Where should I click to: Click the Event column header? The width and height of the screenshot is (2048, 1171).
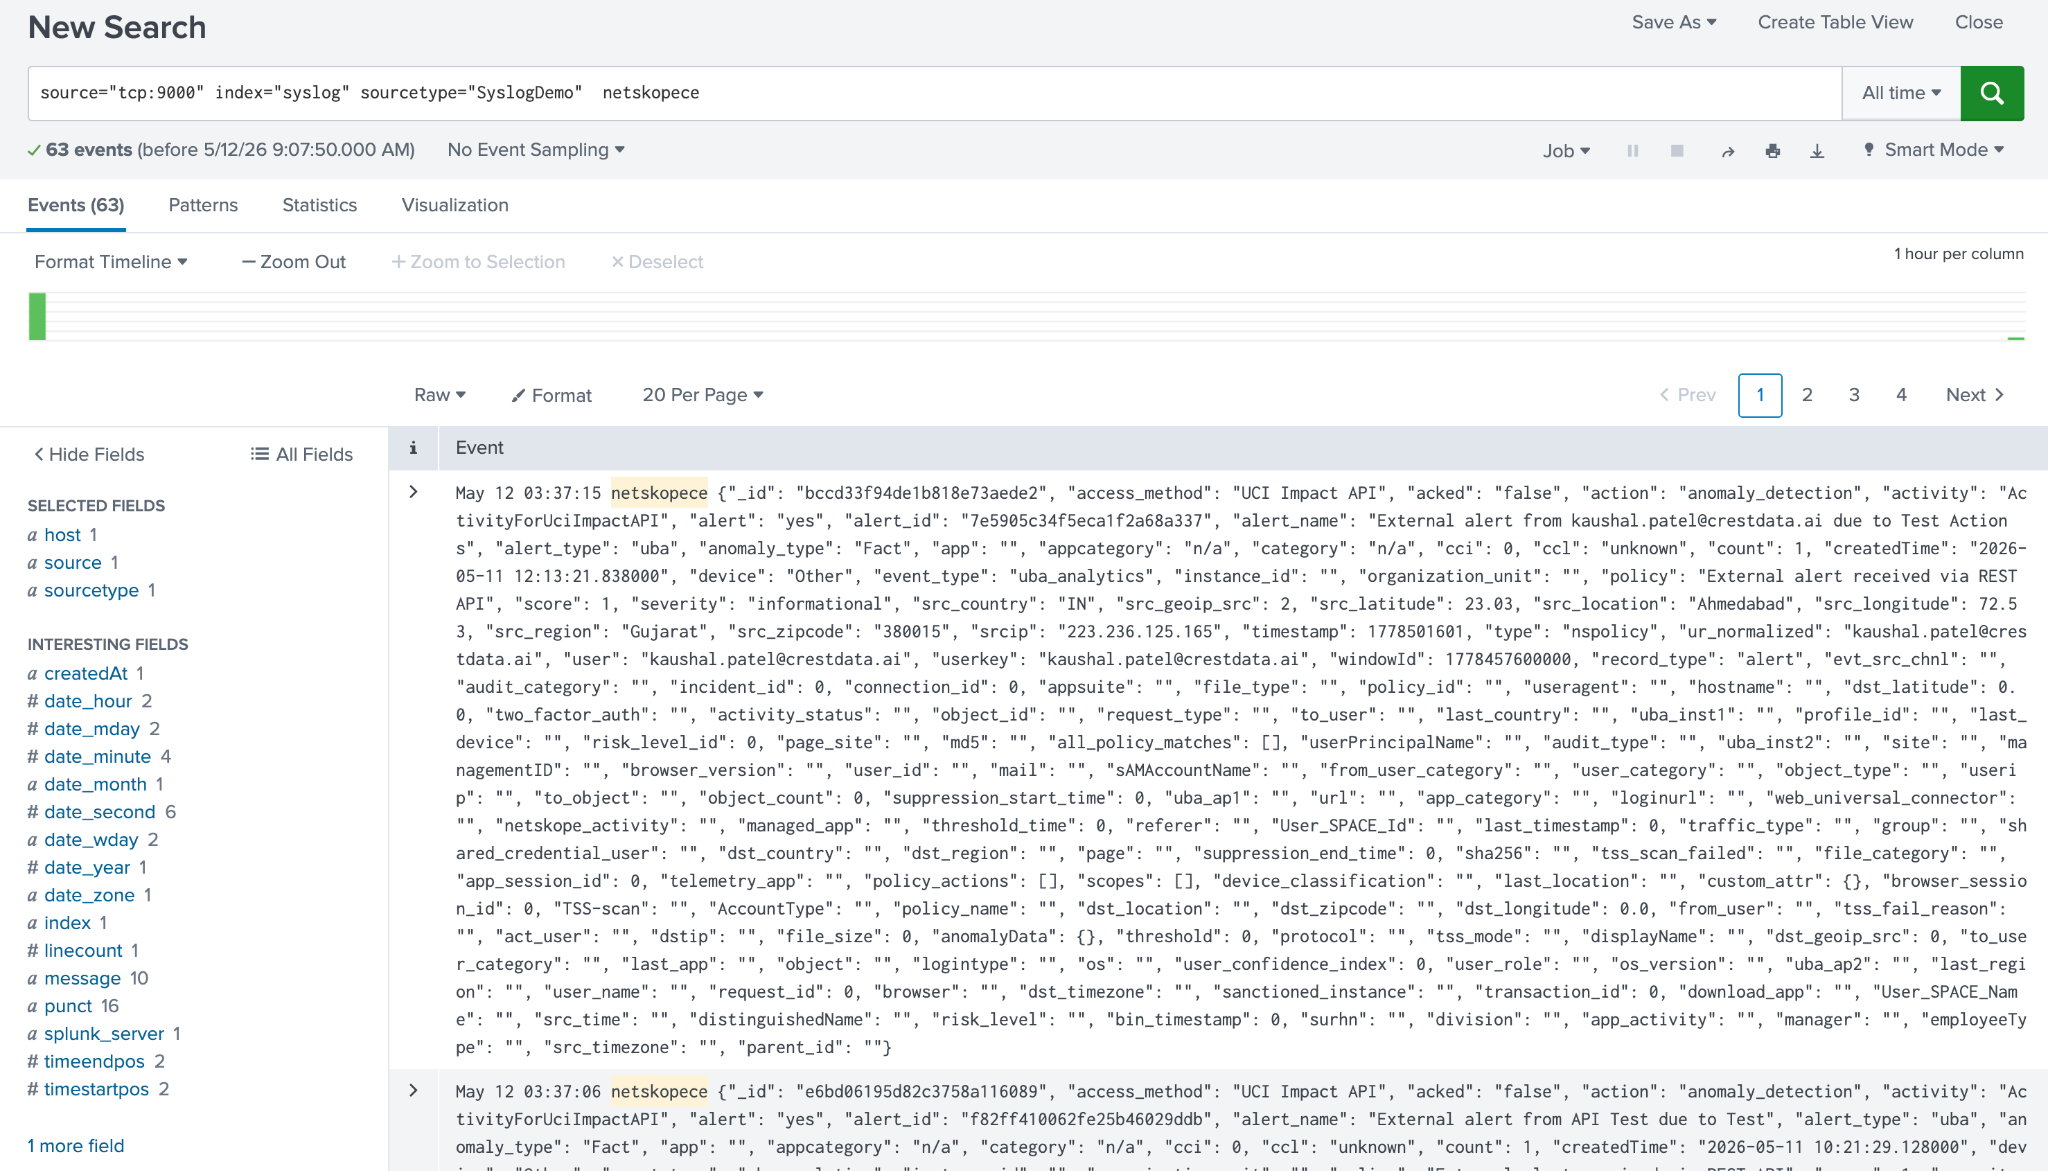pos(479,448)
